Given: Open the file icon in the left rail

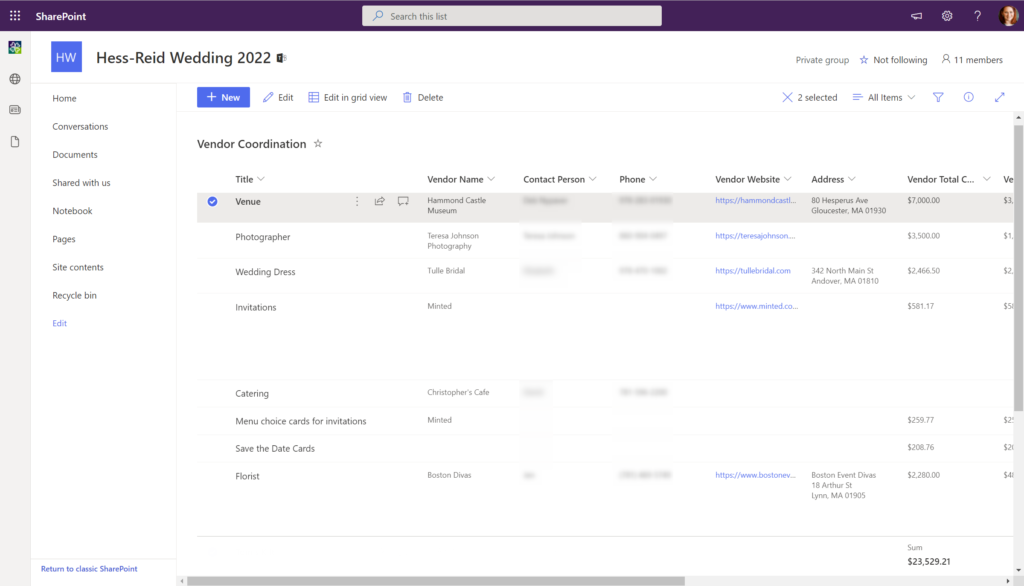Looking at the screenshot, I should (15, 142).
